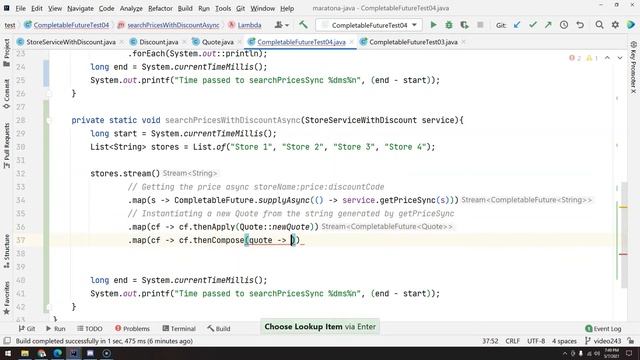640x360 pixels.
Task: Show Git history clock icon
Action: pyautogui.click(x=564, y=25)
